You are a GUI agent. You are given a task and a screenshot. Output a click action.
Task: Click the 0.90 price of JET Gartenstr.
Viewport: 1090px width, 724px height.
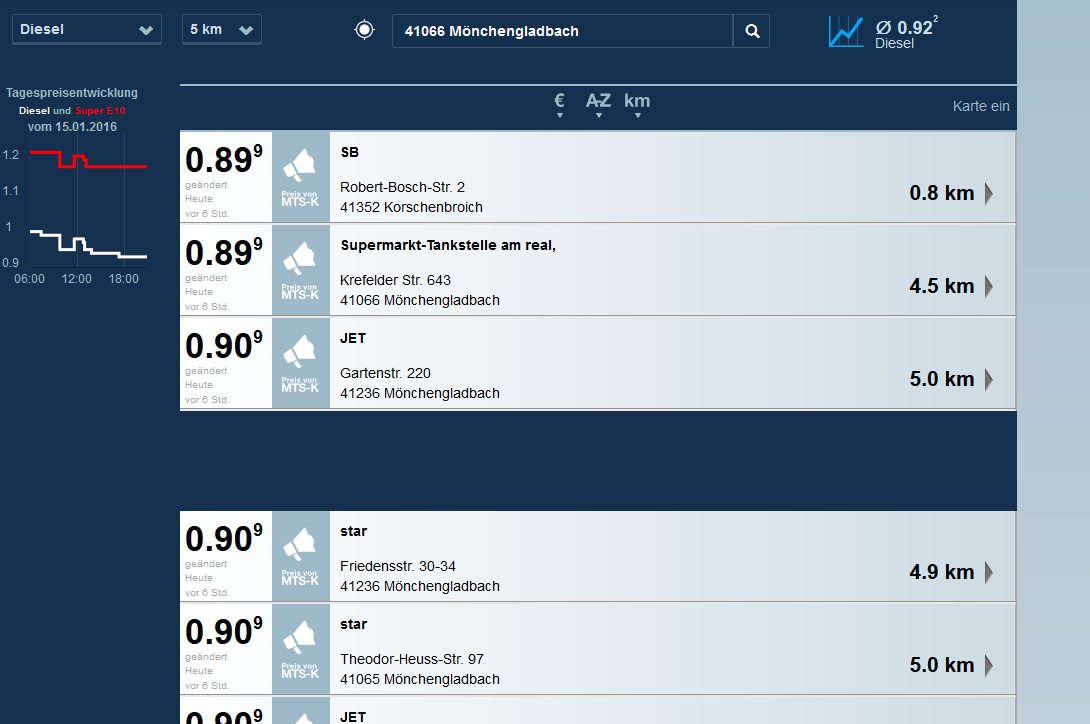[x=224, y=346]
